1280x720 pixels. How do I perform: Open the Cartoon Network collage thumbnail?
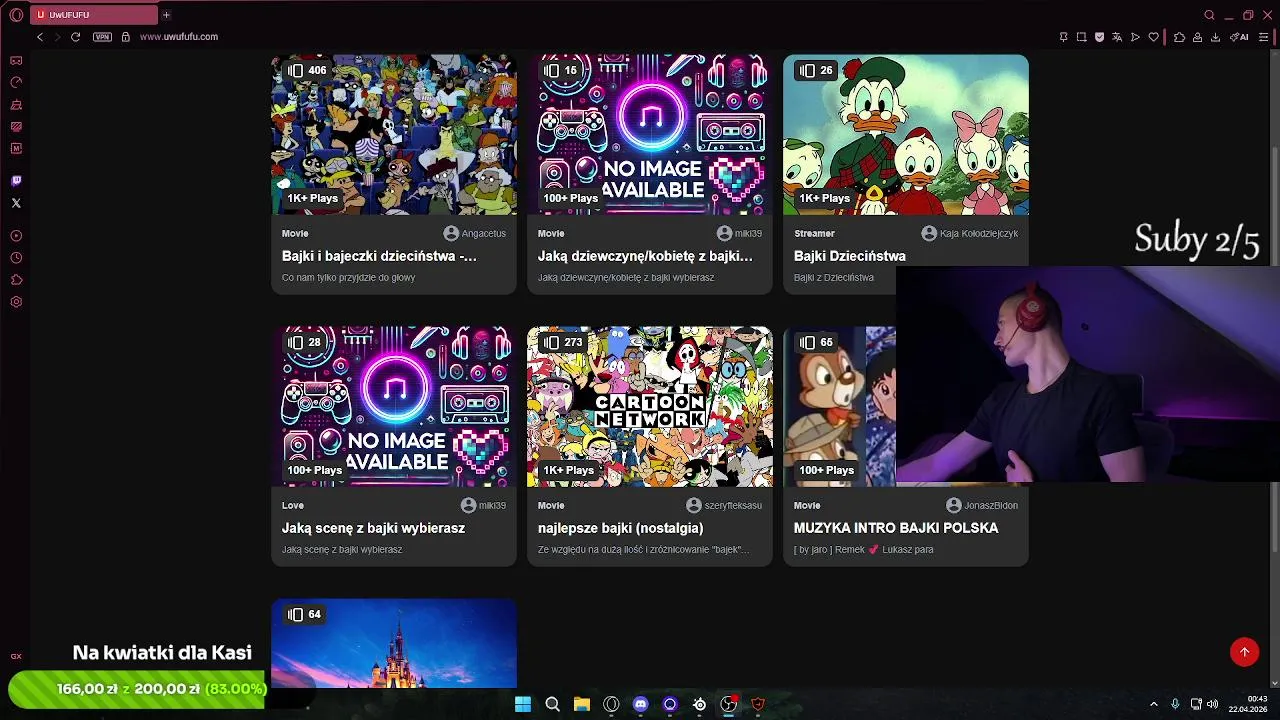[x=650, y=406]
